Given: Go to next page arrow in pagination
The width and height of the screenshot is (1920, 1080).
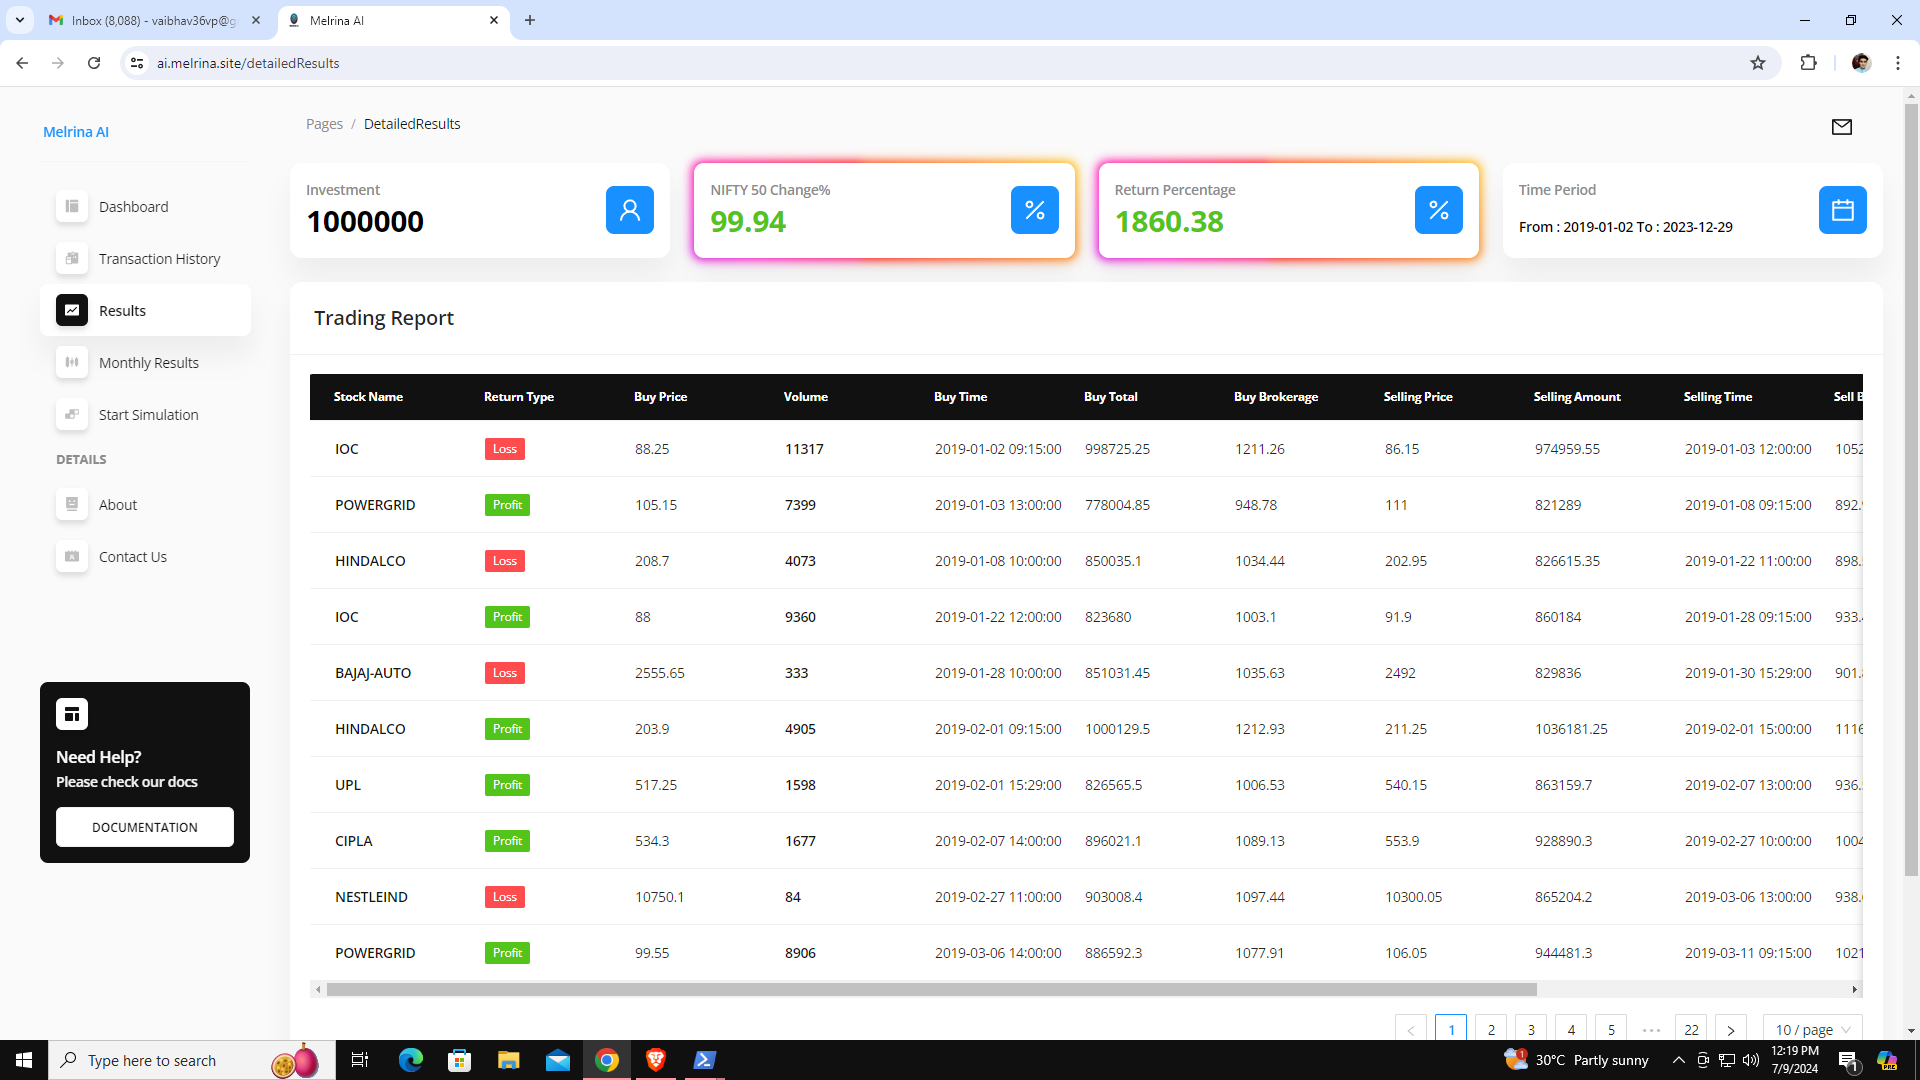Looking at the screenshot, I should [1730, 1029].
